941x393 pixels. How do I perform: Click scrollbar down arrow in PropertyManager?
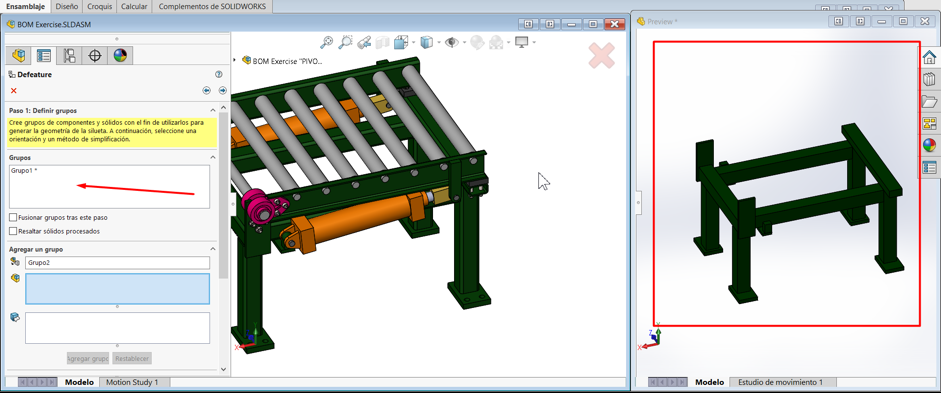point(224,370)
